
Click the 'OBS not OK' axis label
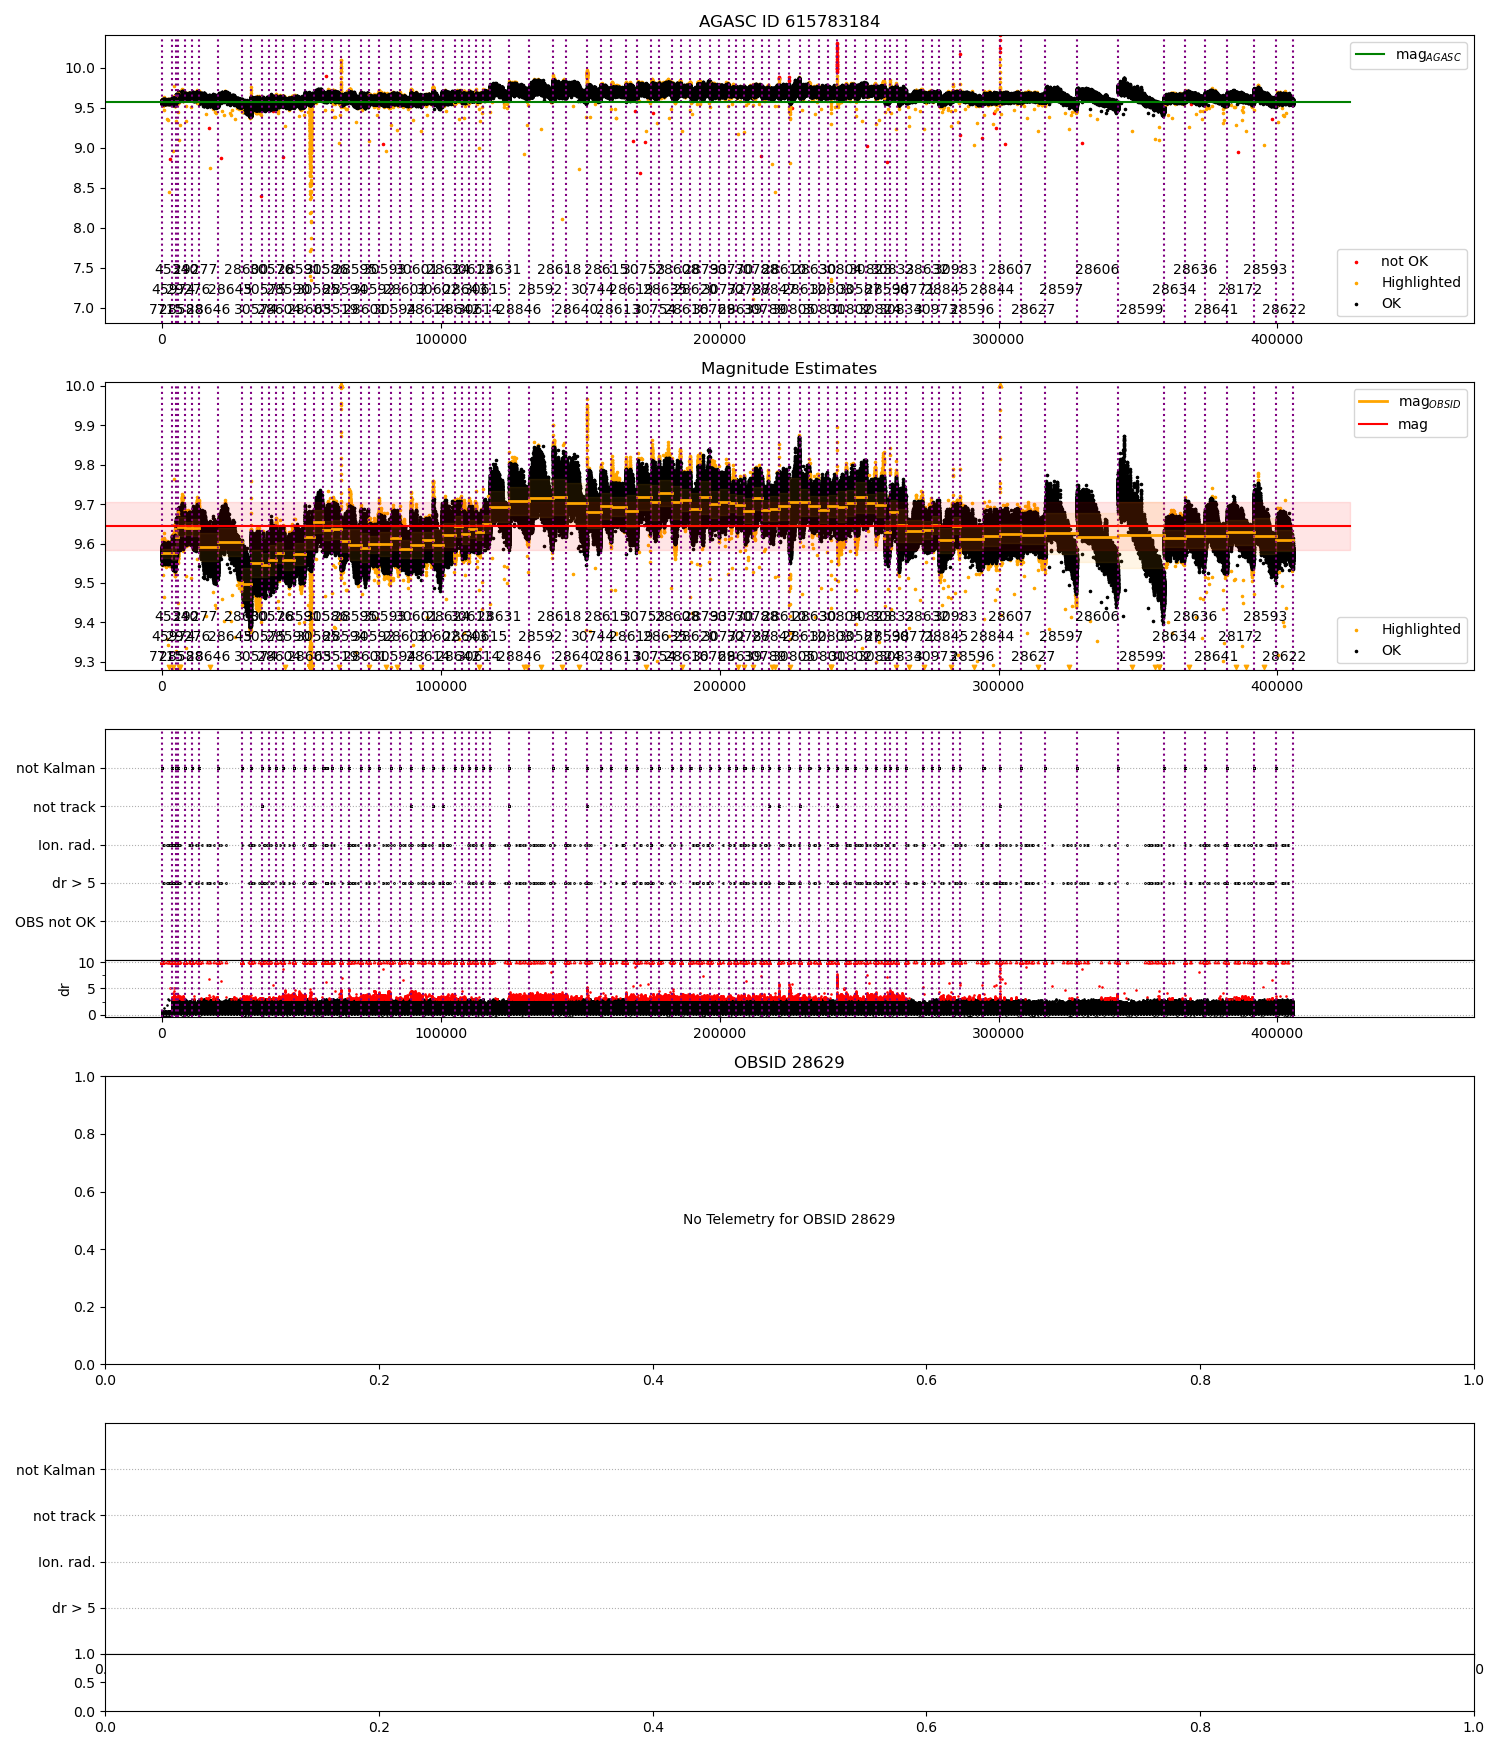56,922
